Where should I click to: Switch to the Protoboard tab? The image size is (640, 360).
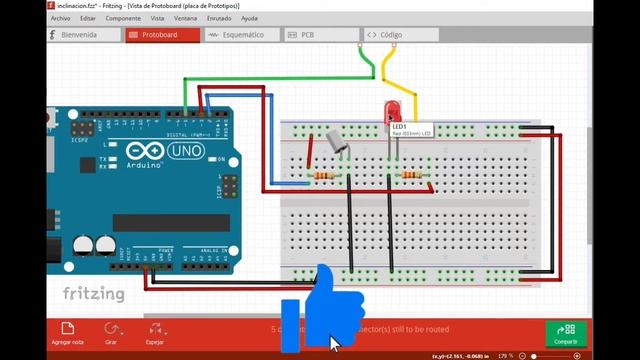click(163, 35)
